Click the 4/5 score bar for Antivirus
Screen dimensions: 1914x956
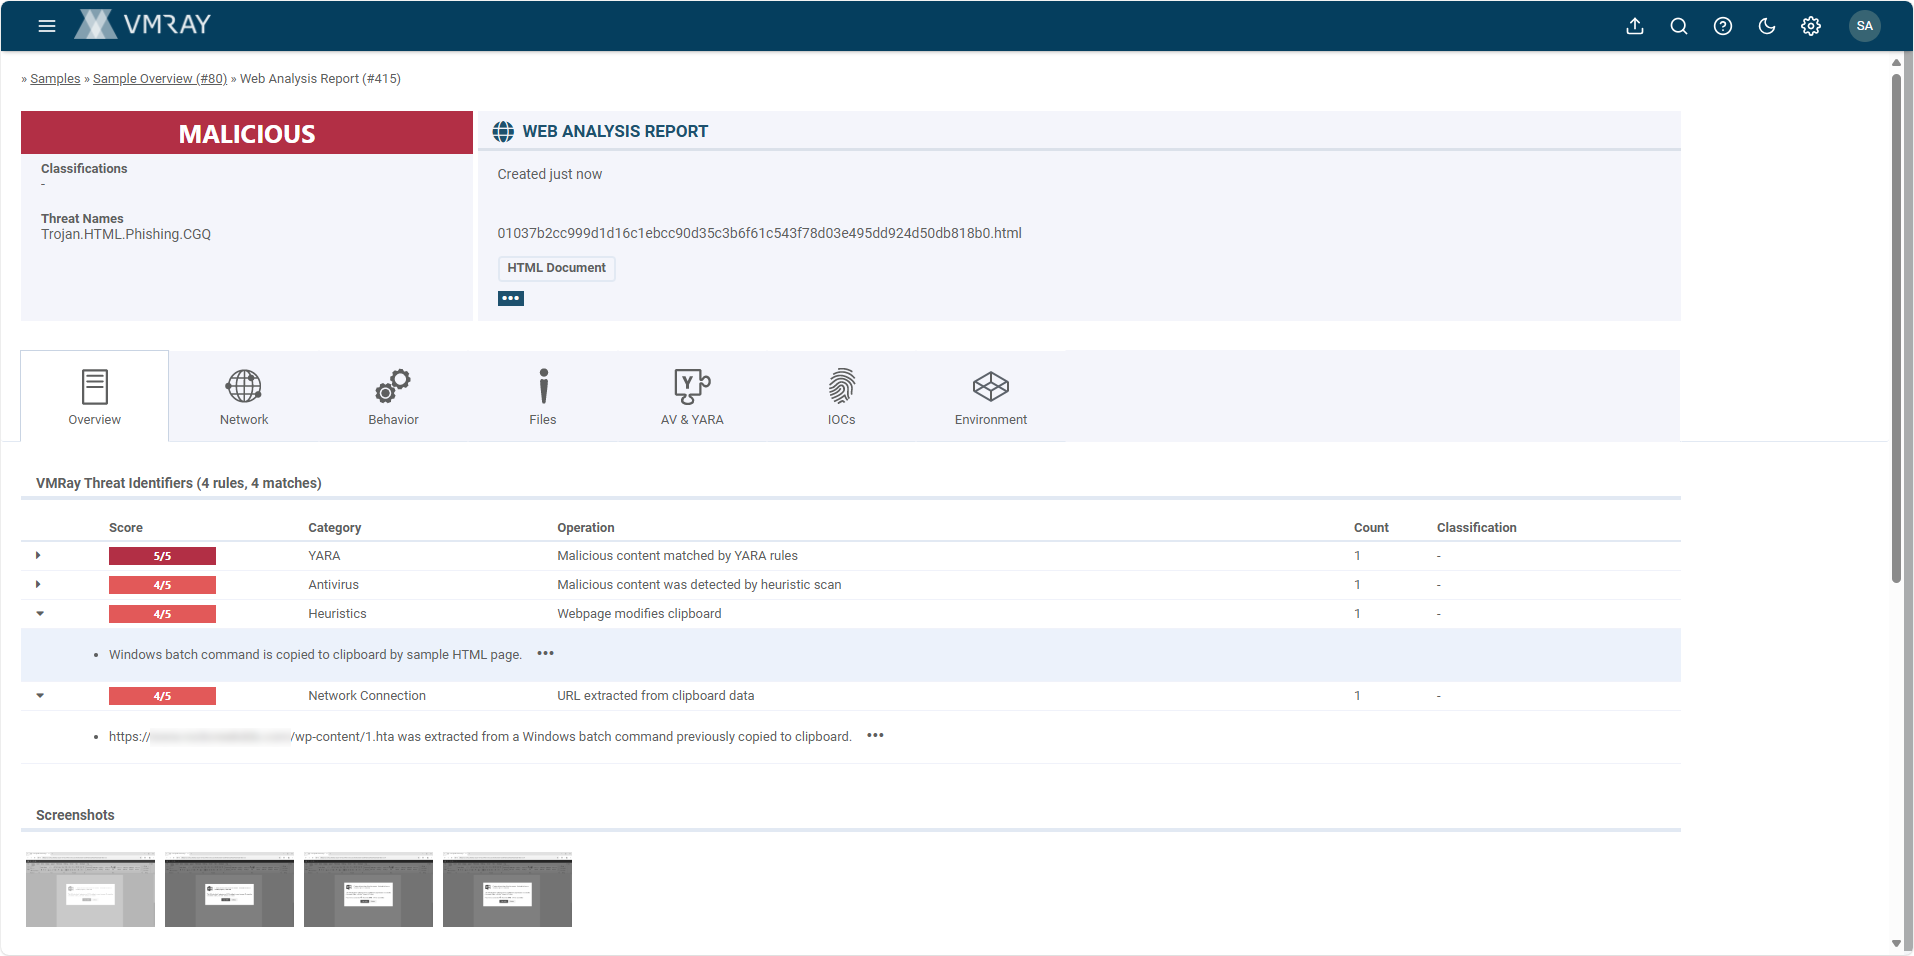click(162, 585)
